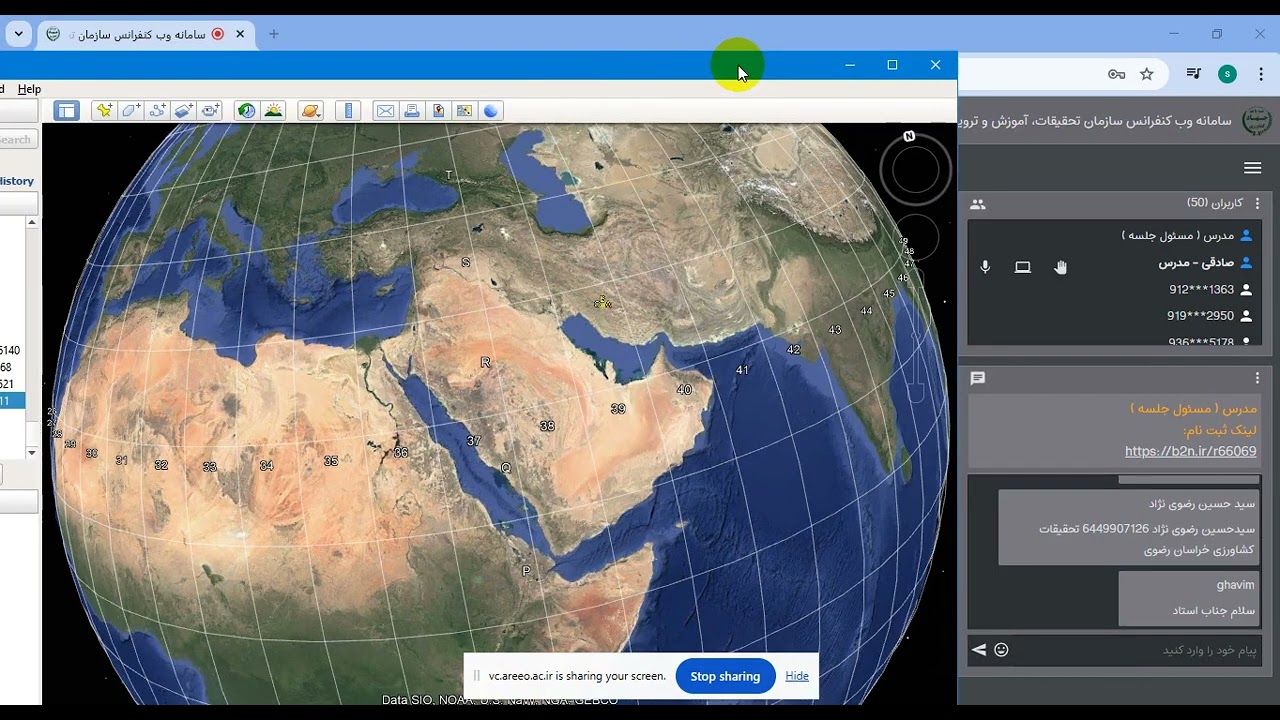
Task: Click the password key icon in address bar
Action: point(1117,74)
